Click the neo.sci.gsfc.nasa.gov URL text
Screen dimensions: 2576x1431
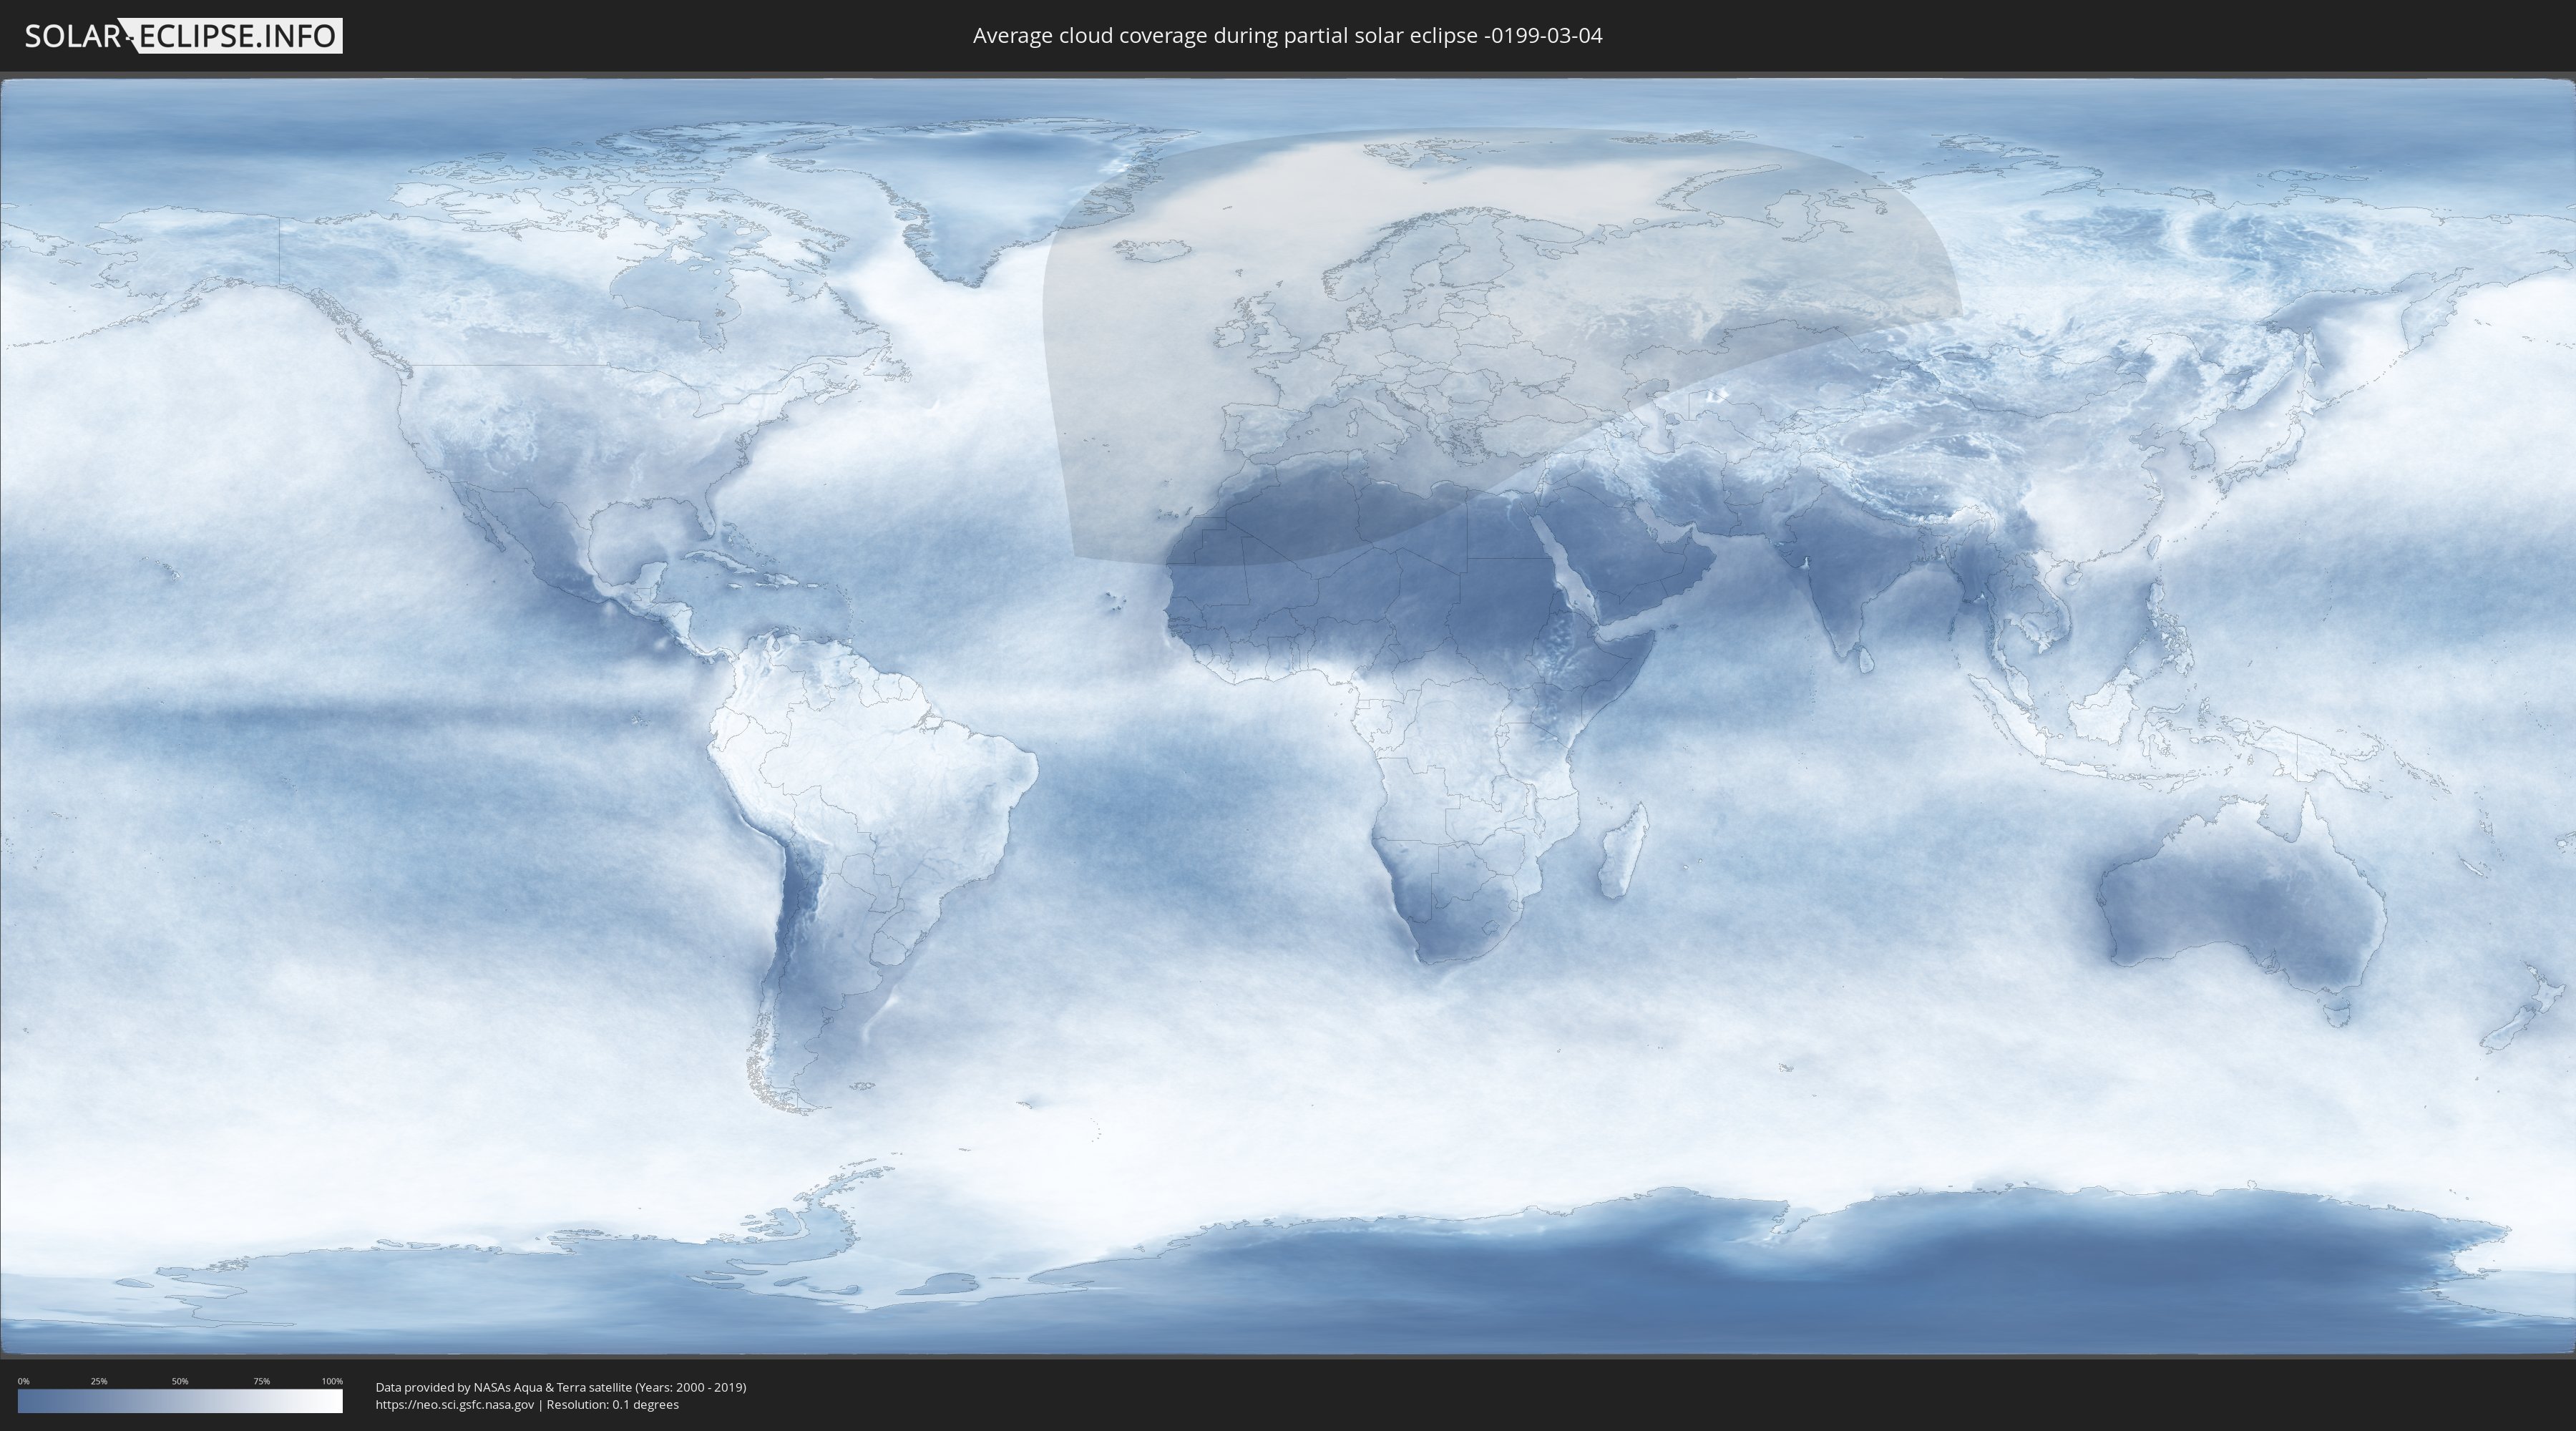tap(455, 1404)
